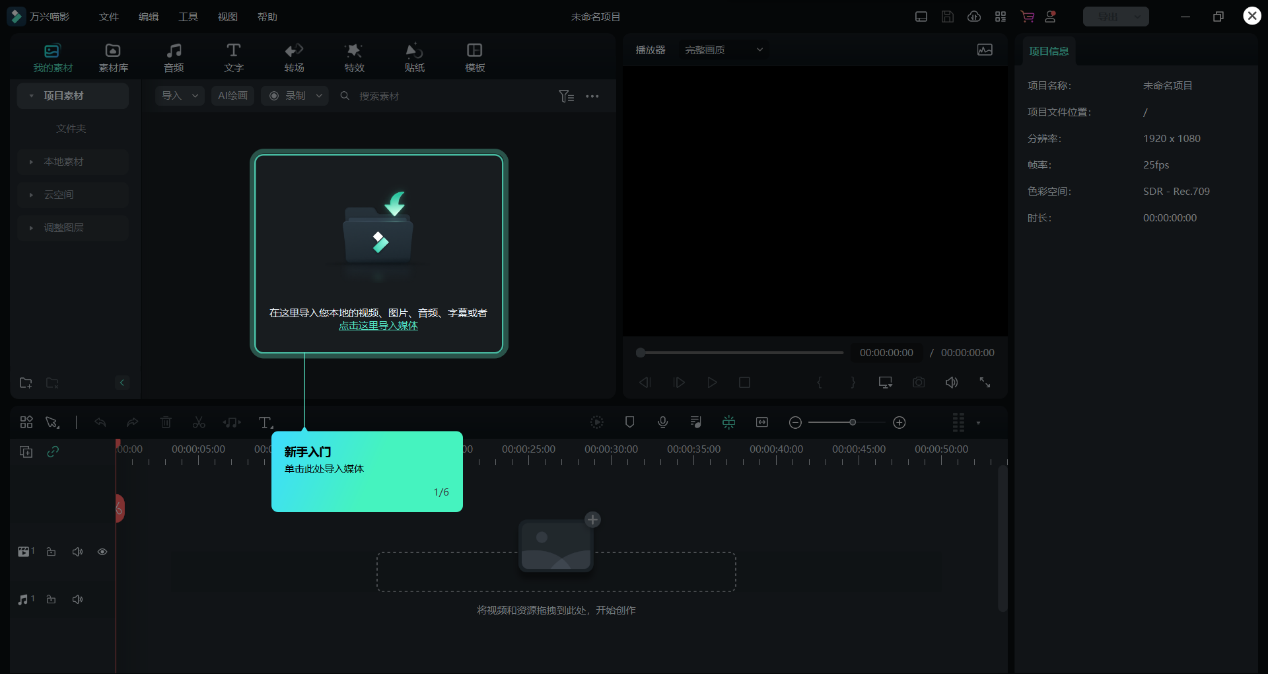Click the AI绘画 button

coord(232,96)
